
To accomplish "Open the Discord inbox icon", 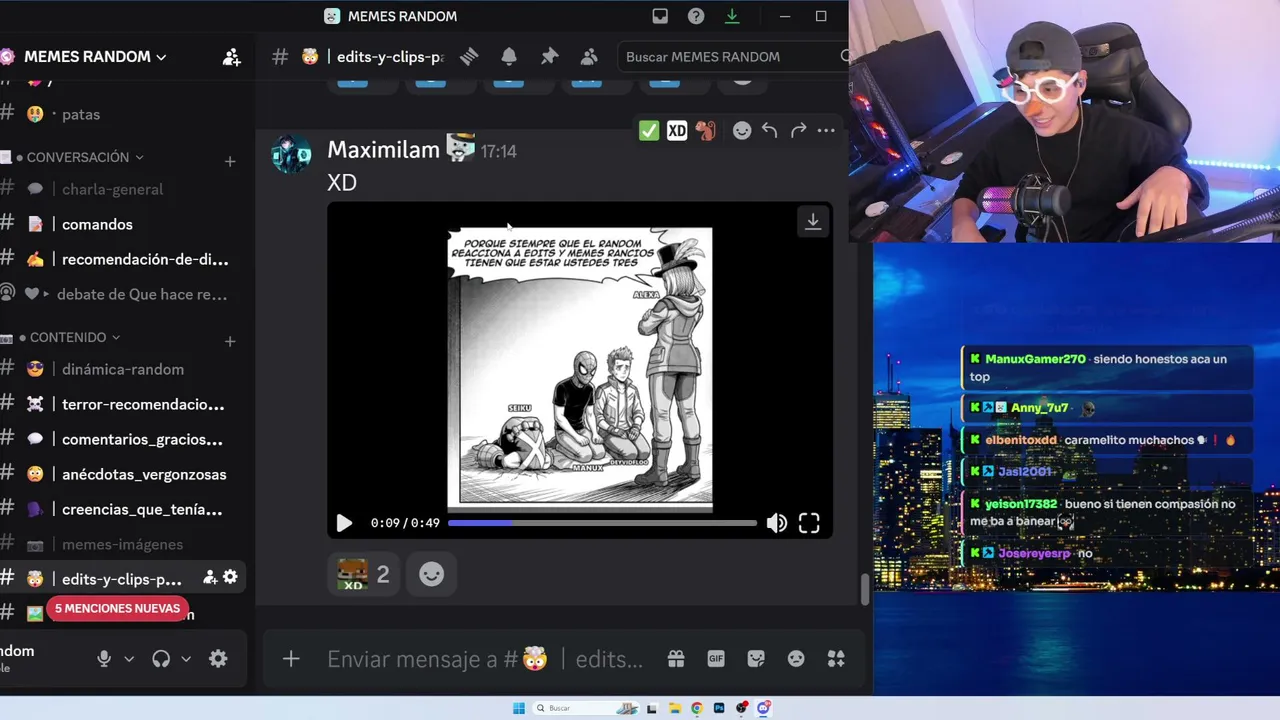I will tap(660, 16).
